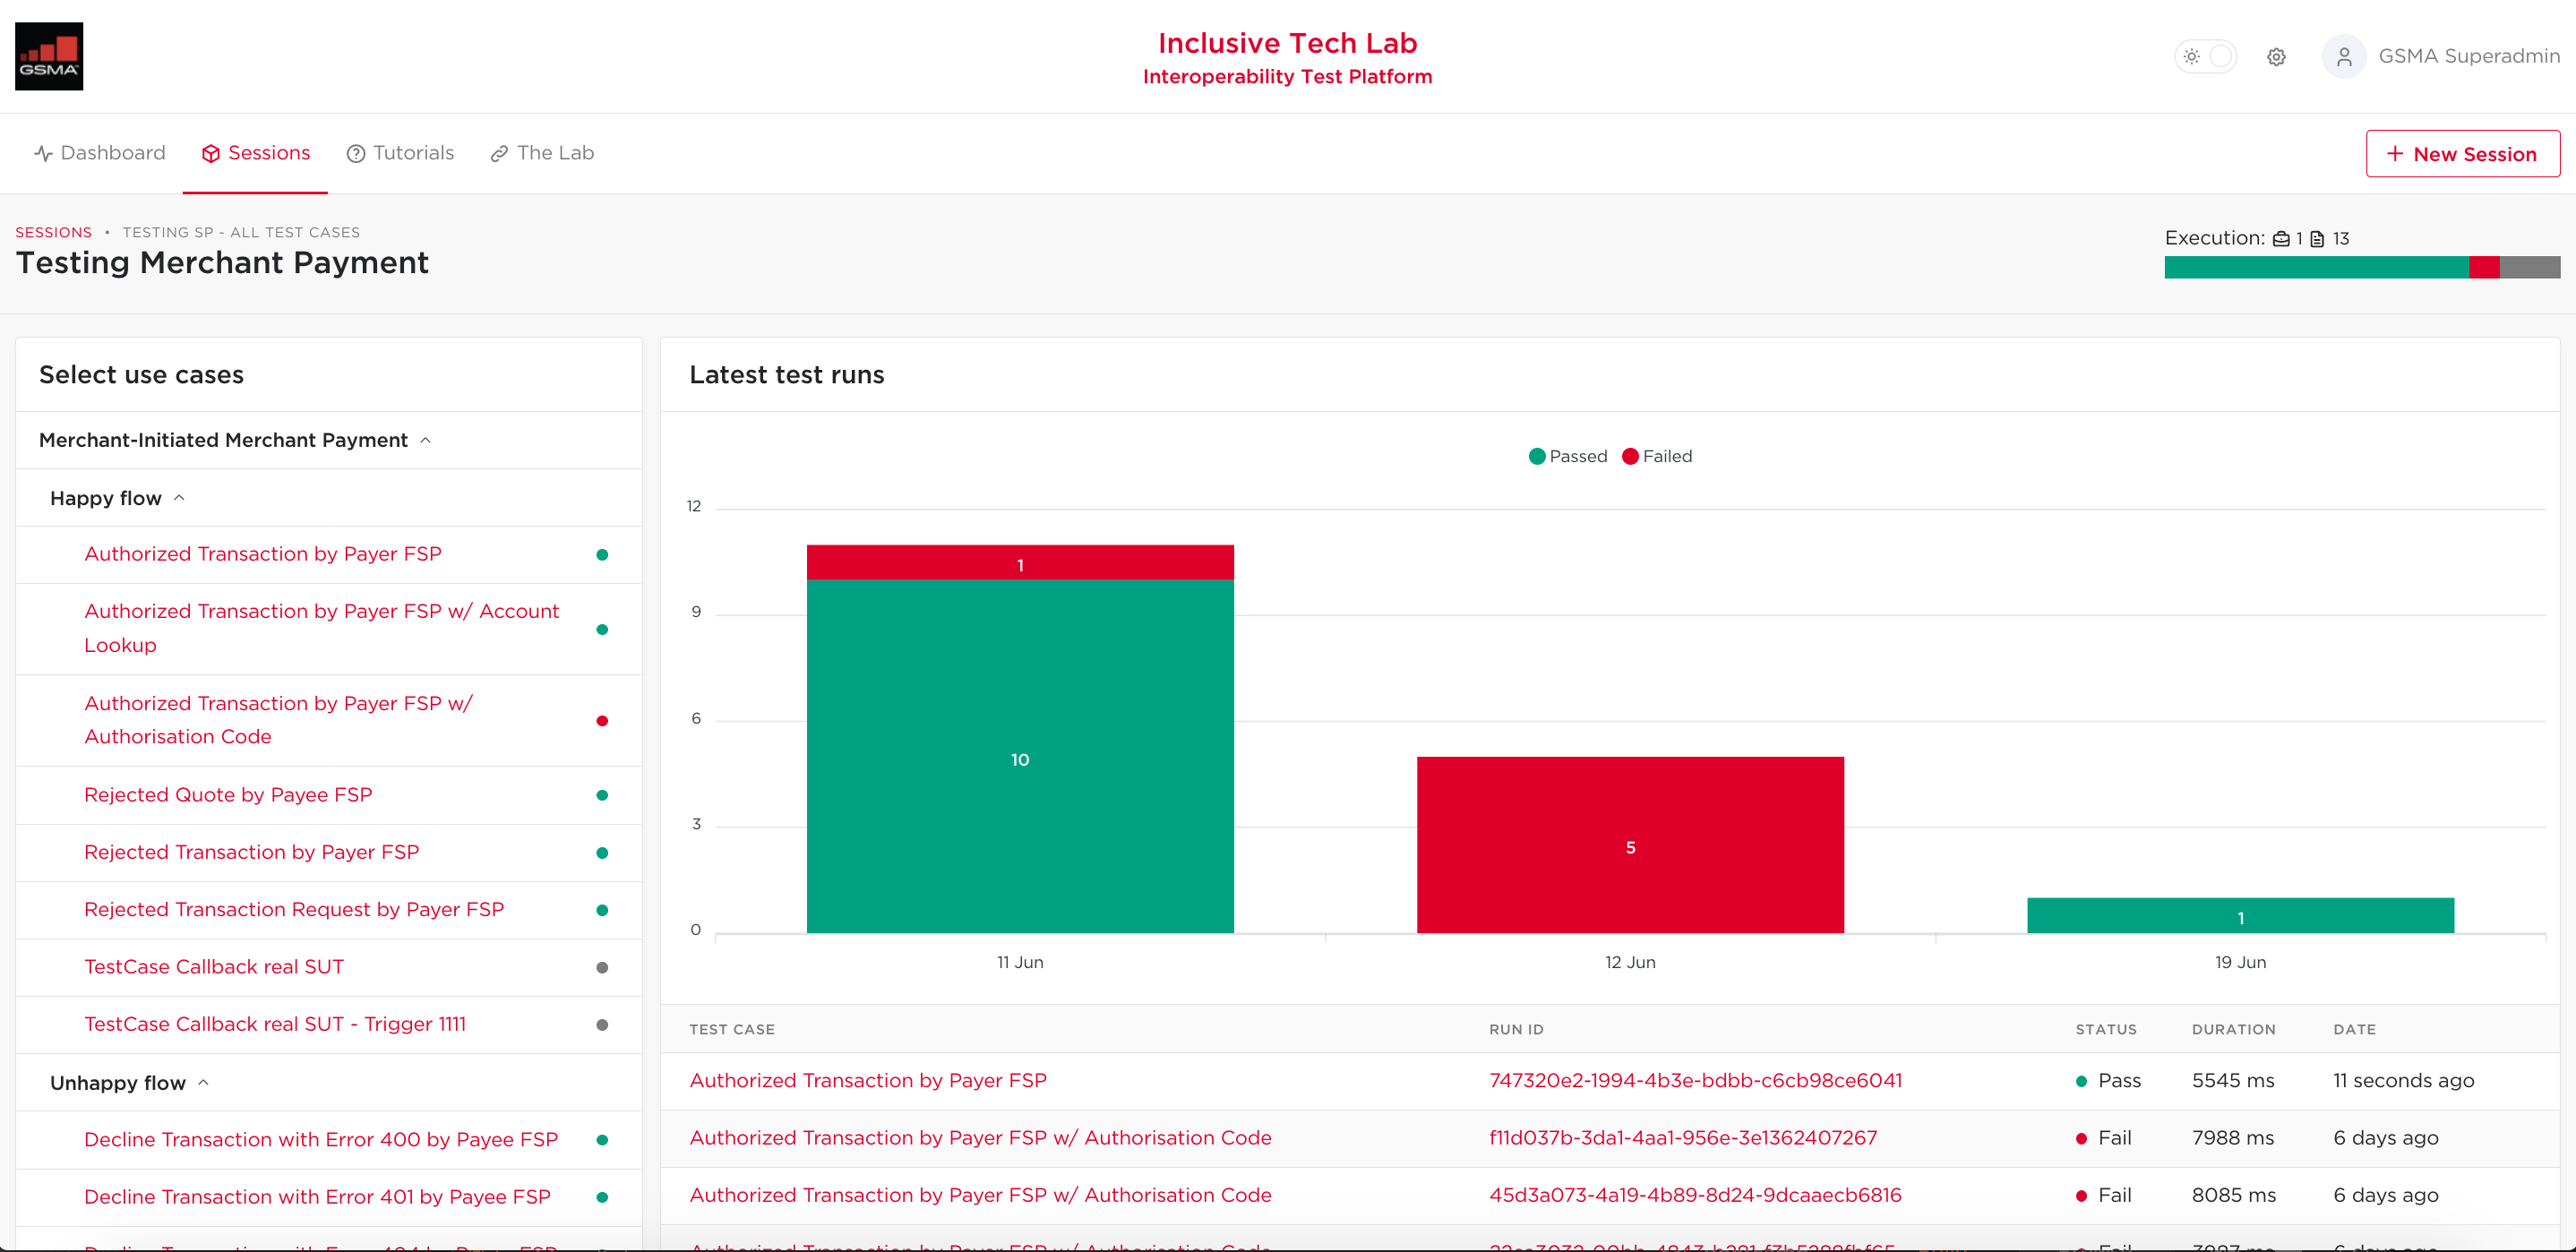
Task: Open Rejected Transaction by Payer FSP
Action: pos(252,852)
